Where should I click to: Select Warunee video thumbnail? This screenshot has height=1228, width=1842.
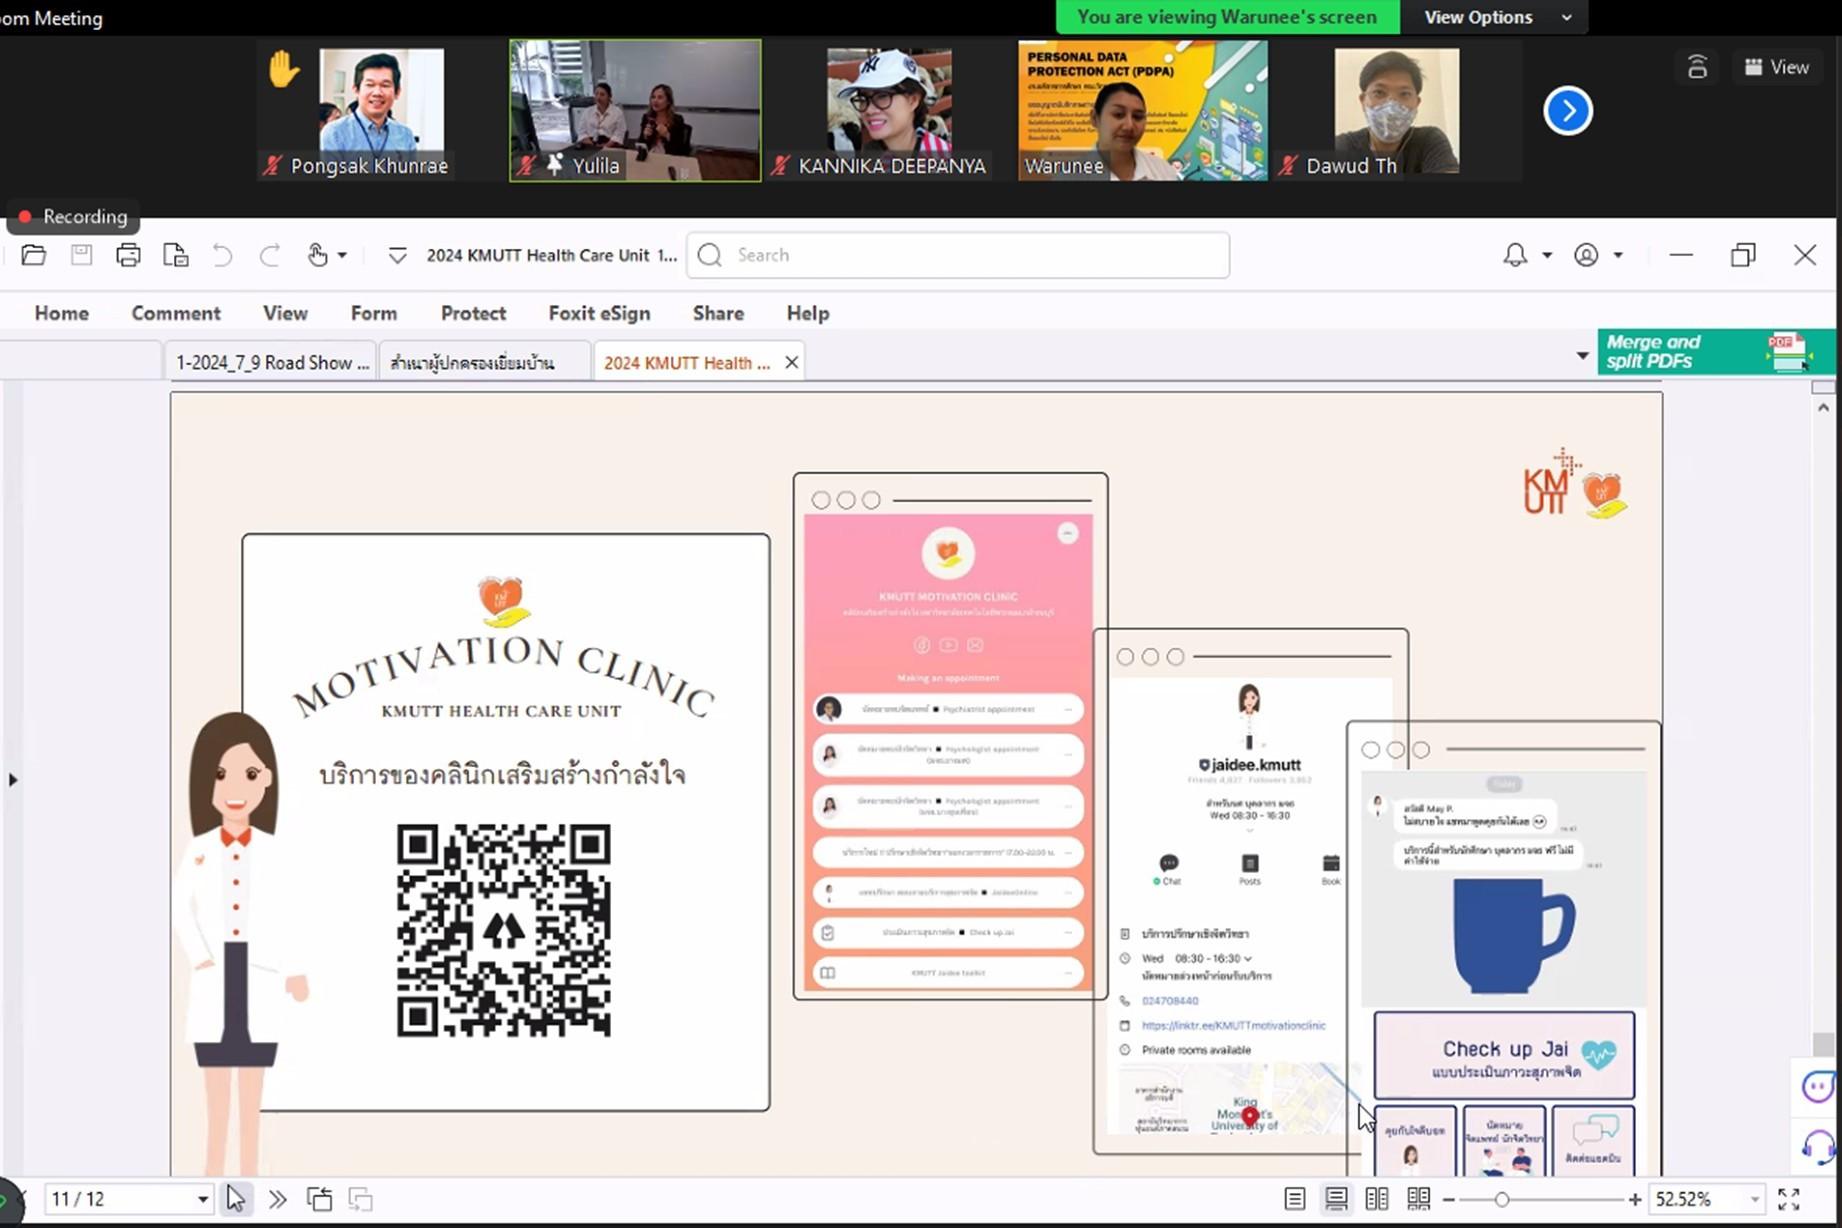[x=1143, y=111]
